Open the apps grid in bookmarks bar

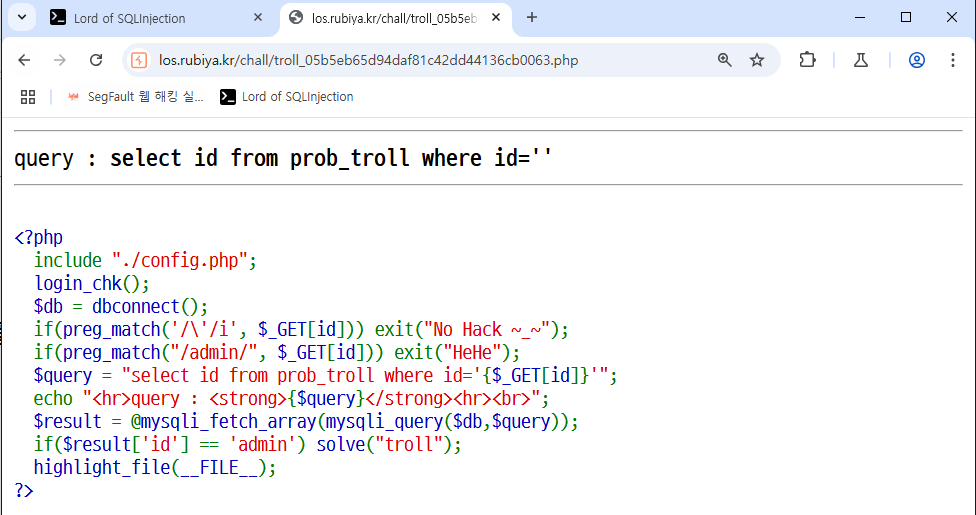(x=28, y=97)
